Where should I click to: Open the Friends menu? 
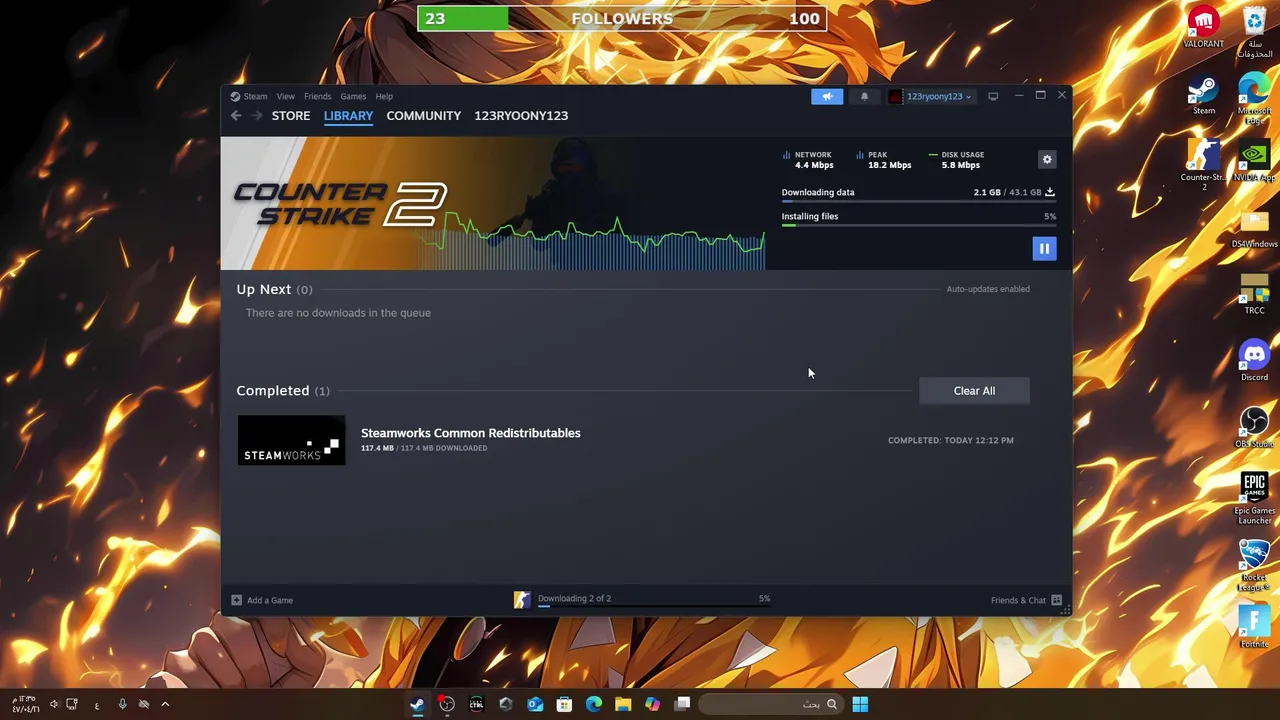(x=317, y=97)
